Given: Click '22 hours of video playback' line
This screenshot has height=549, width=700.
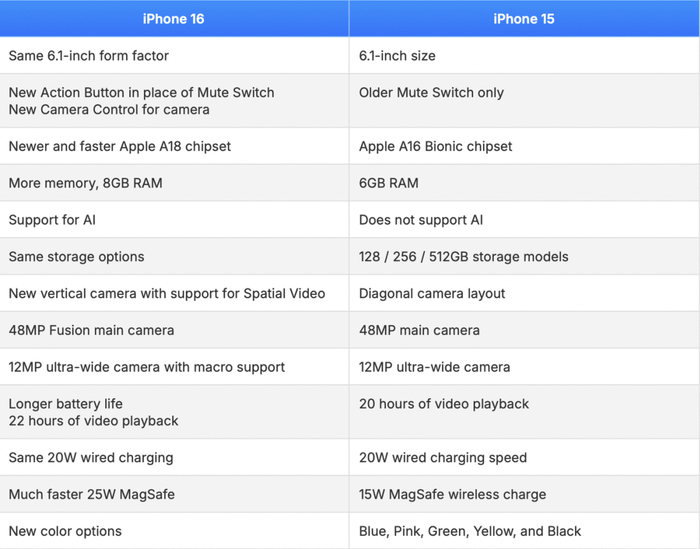Looking at the screenshot, I should coord(93,421).
